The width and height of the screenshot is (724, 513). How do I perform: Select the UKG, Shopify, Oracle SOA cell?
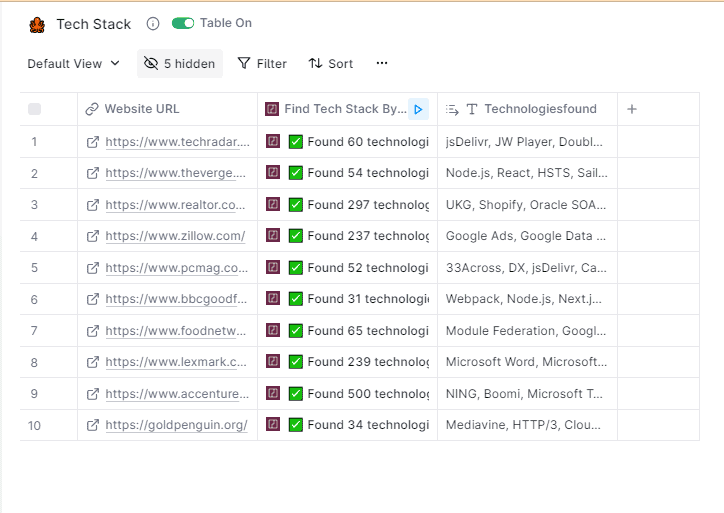(527, 205)
